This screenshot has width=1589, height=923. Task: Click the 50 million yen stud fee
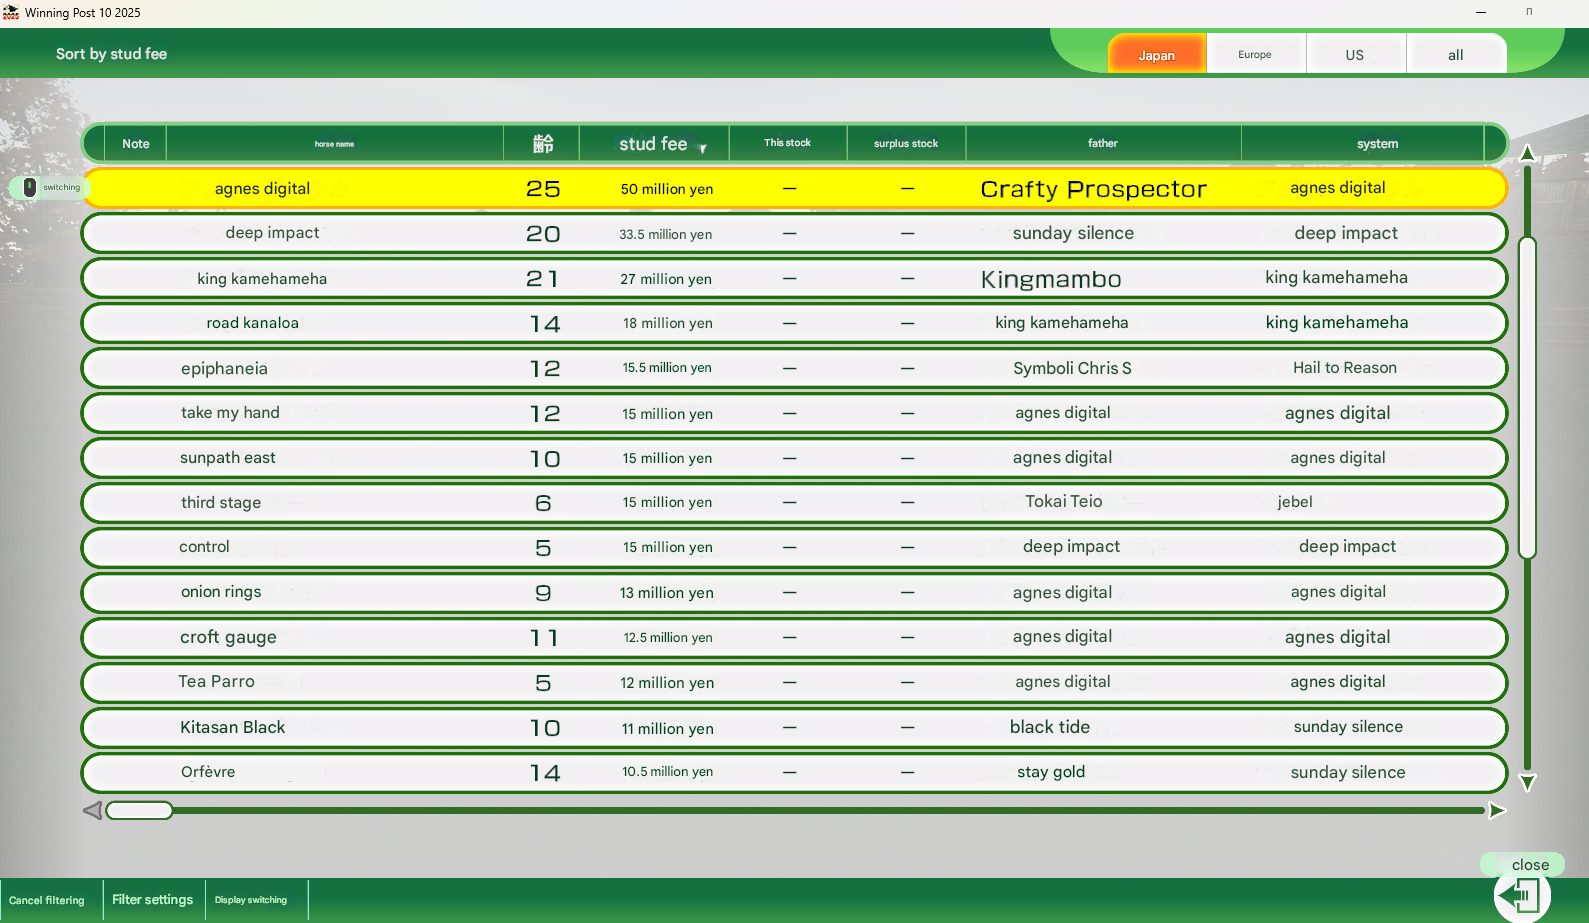tap(667, 189)
